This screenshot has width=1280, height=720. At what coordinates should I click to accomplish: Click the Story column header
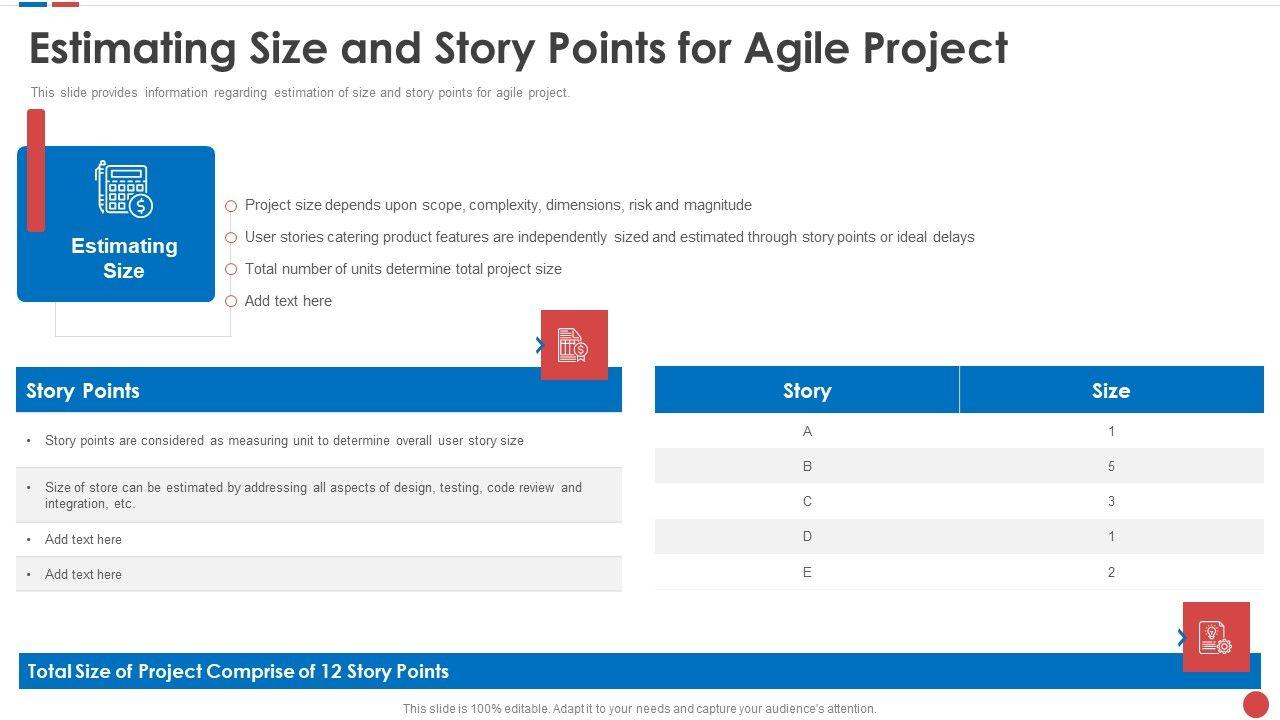point(807,391)
